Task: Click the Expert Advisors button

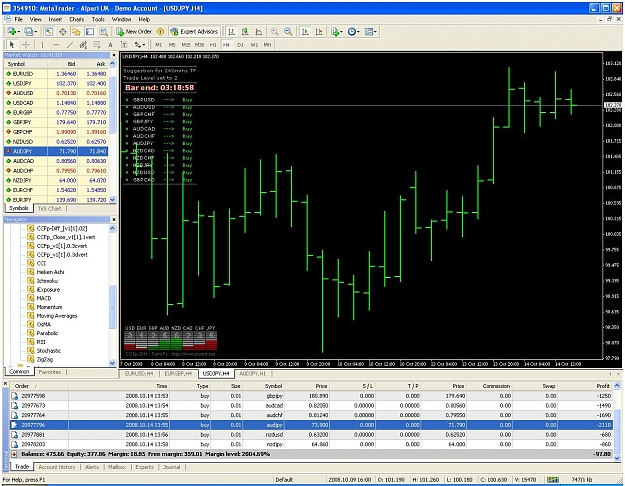Action: pos(194,31)
